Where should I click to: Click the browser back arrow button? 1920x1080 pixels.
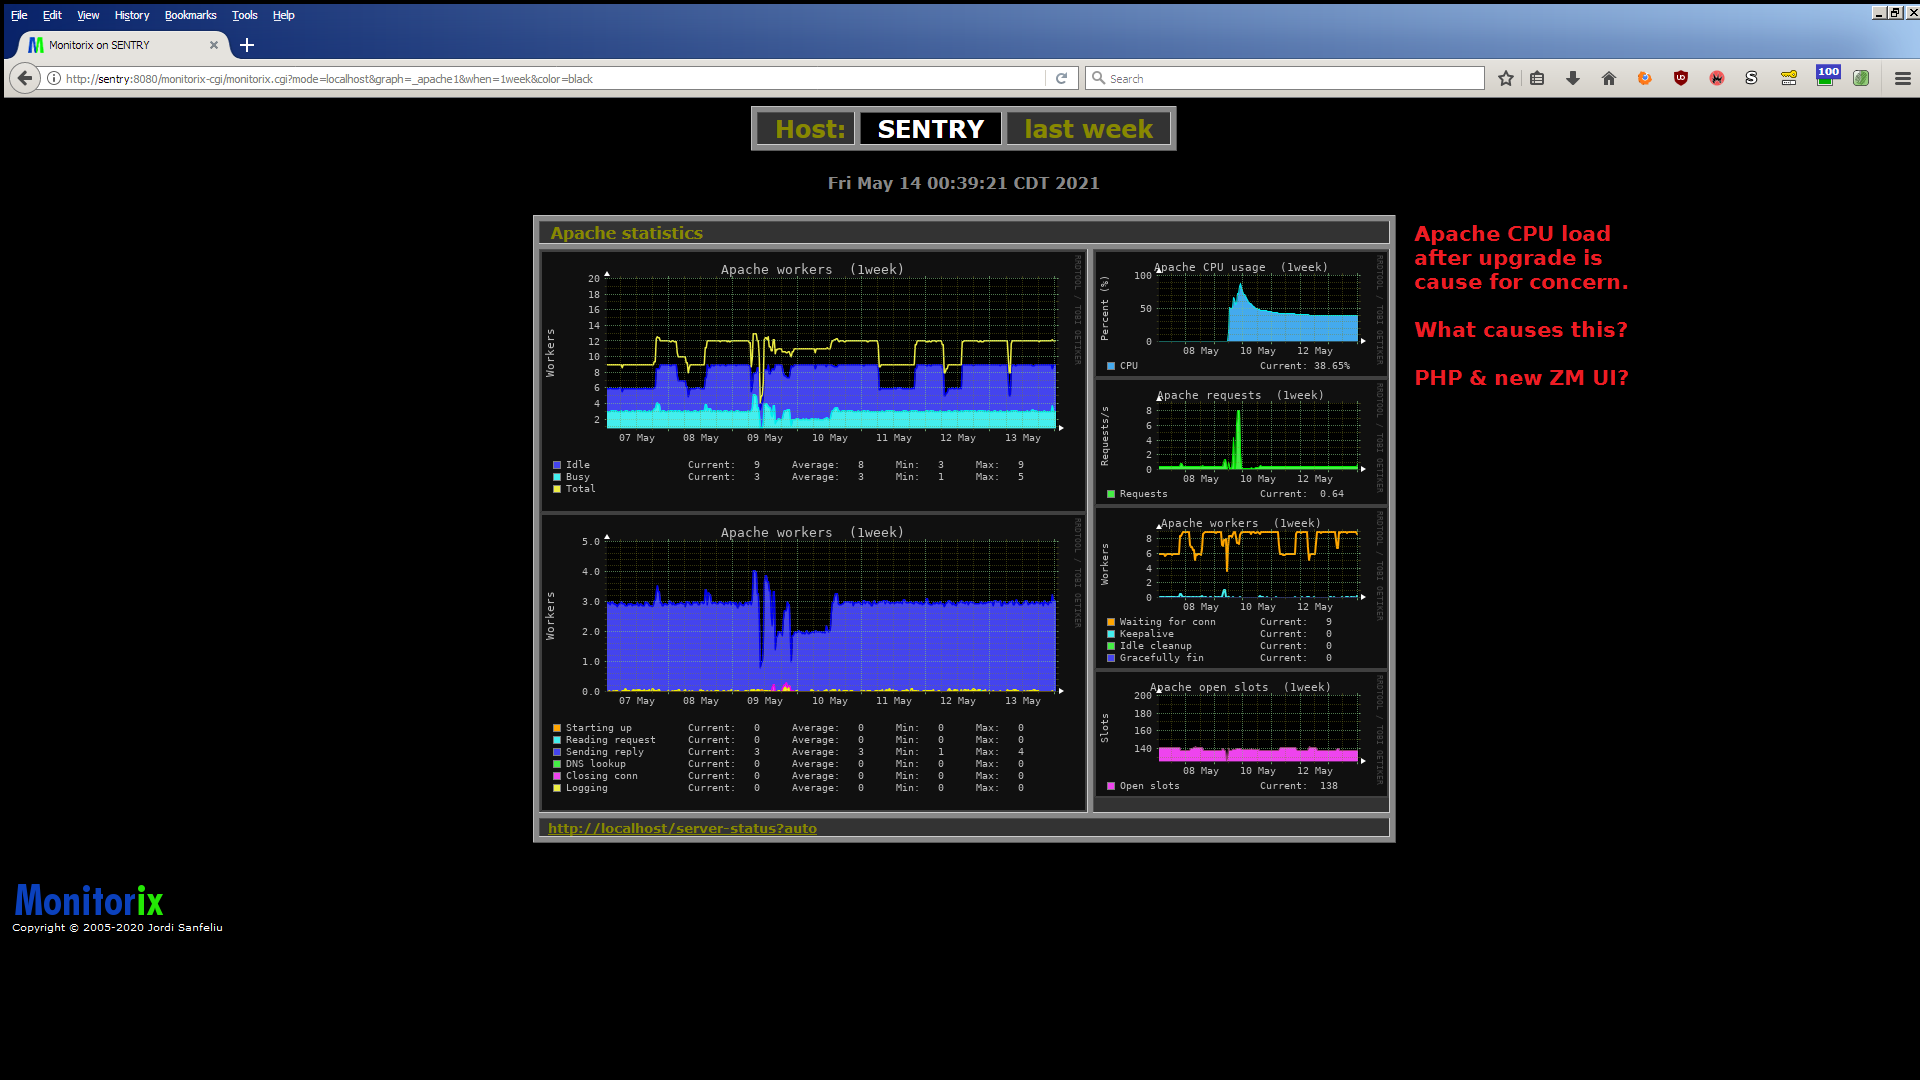tap(25, 78)
